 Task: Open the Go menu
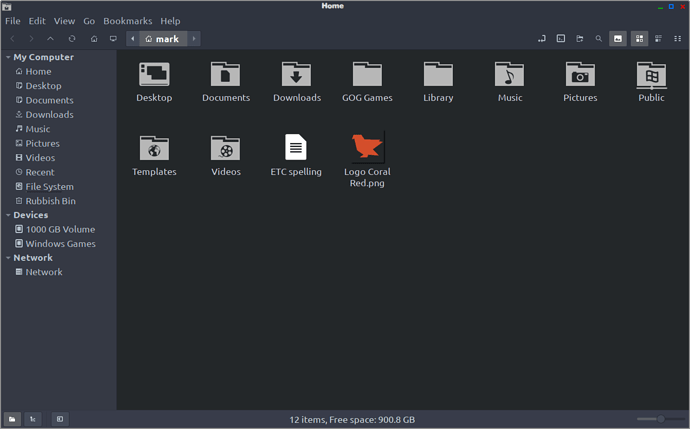click(x=89, y=21)
